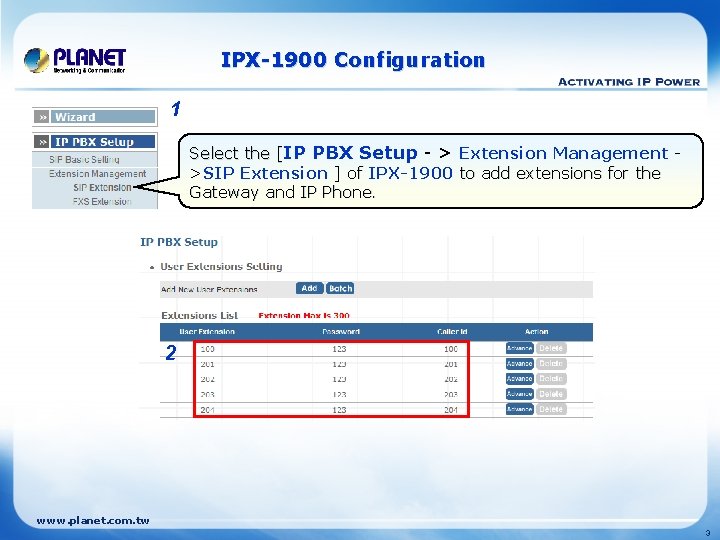Click the IPX-1900 Configuration title
Viewport: 720px width, 540px height.
[x=353, y=60]
